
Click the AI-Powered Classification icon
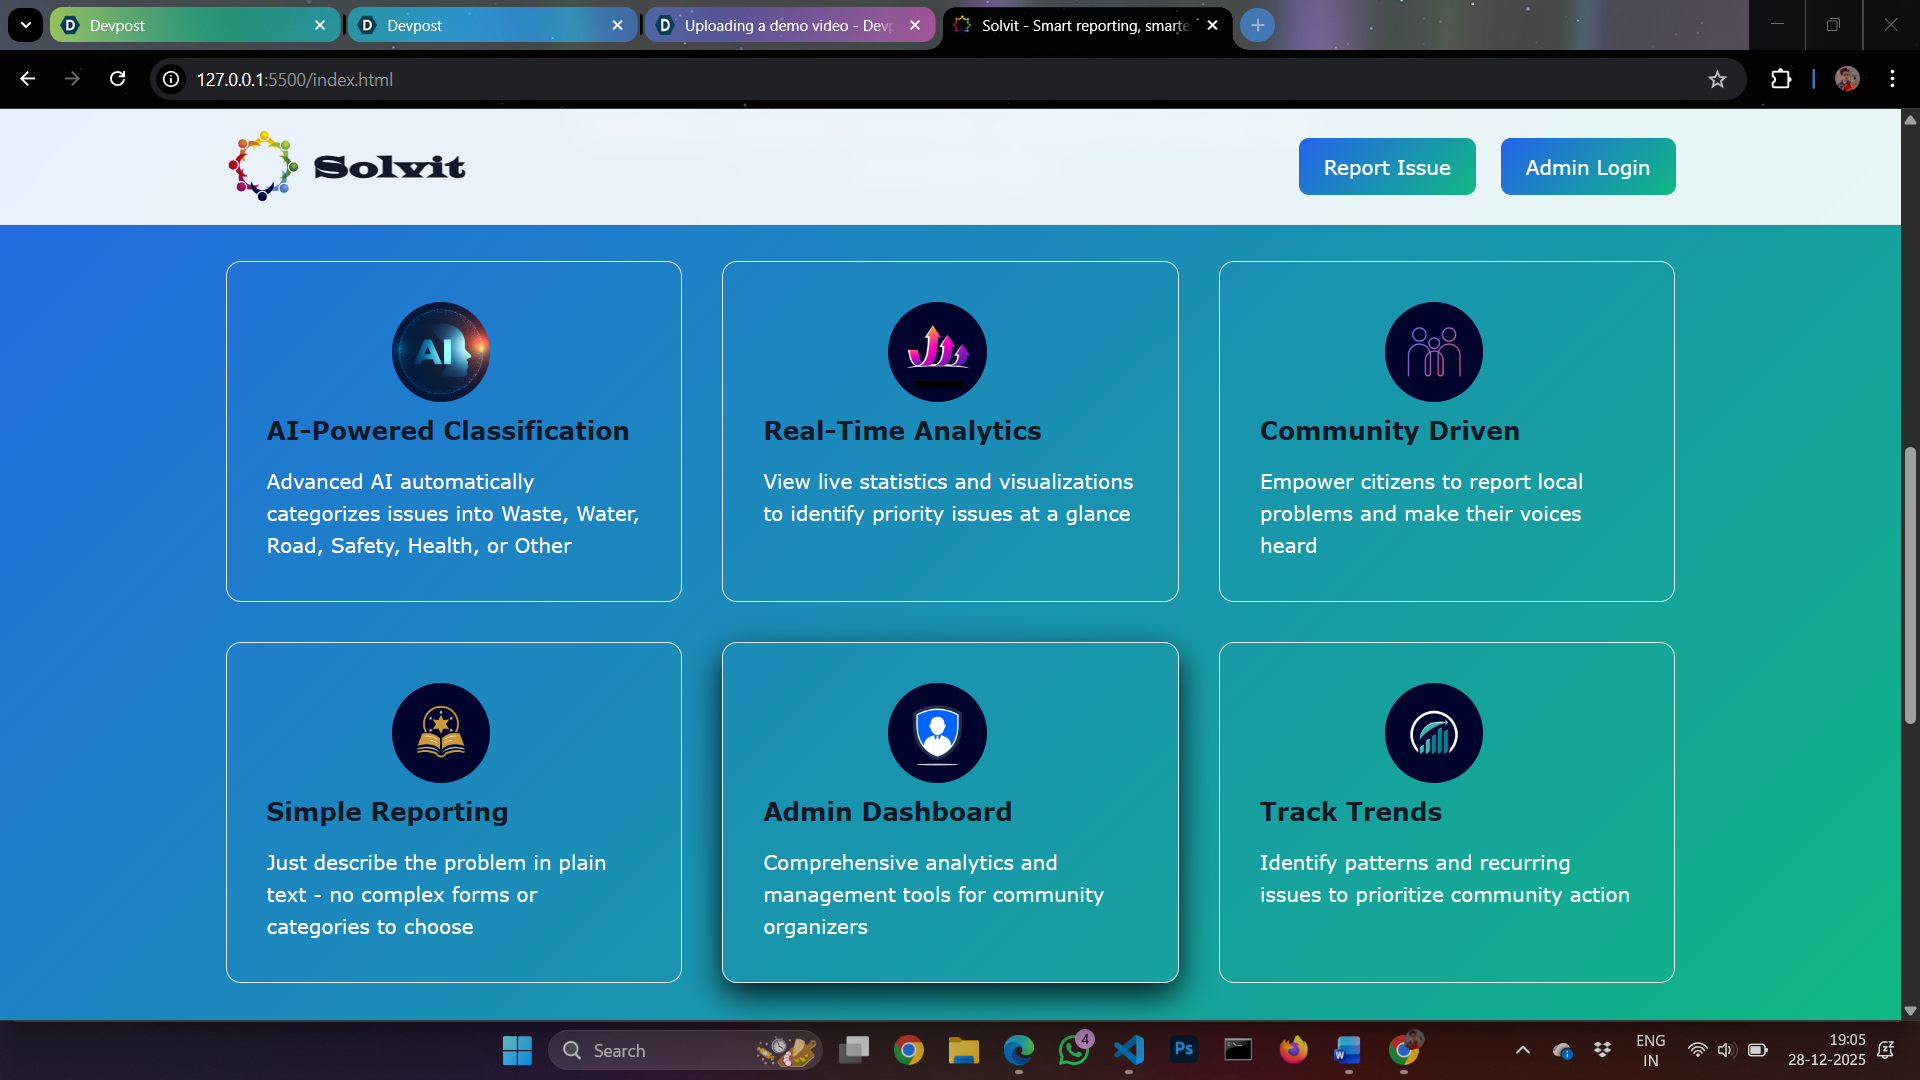pyautogui.click(x=441, y=352)
